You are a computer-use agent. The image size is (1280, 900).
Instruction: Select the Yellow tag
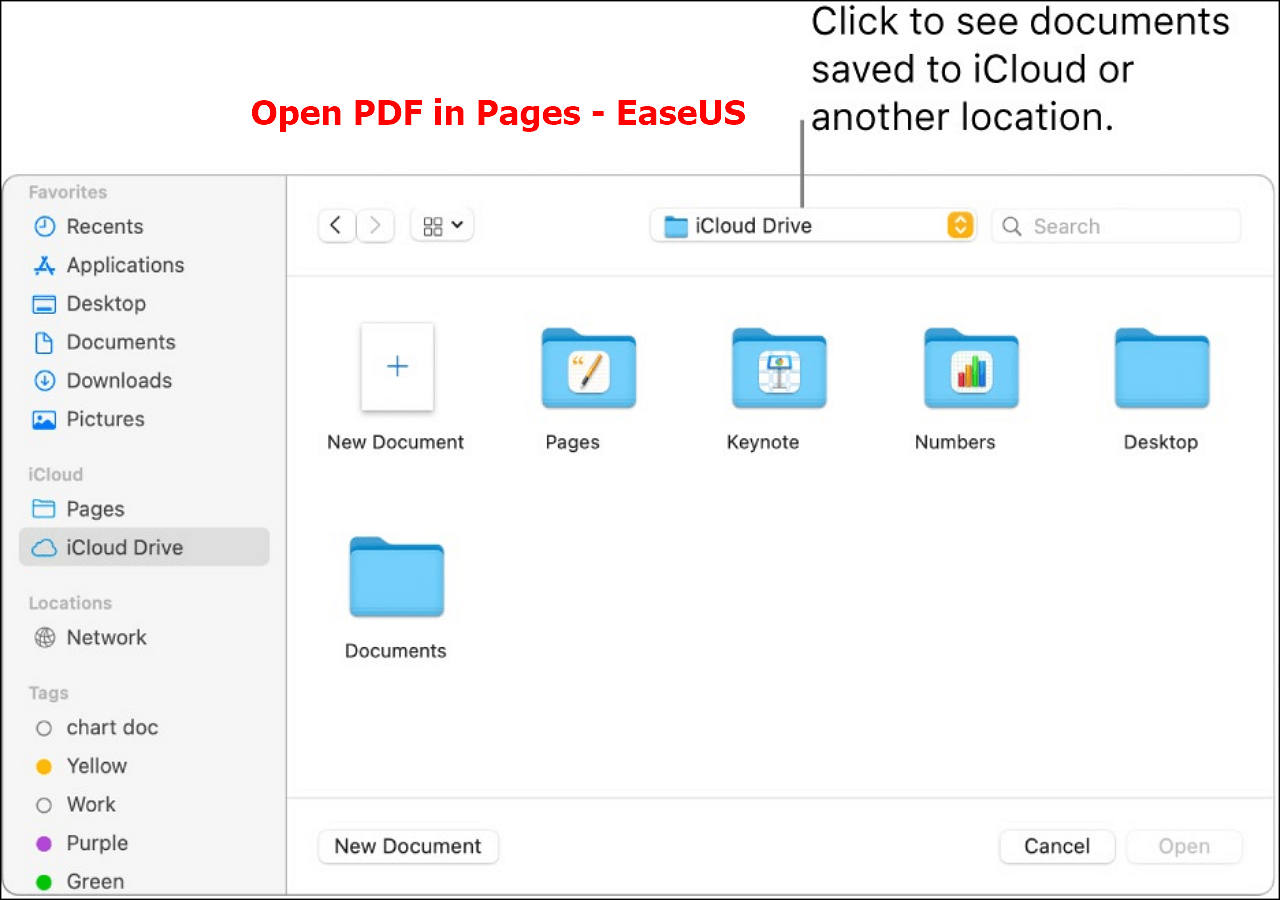[x=96, y=766]
